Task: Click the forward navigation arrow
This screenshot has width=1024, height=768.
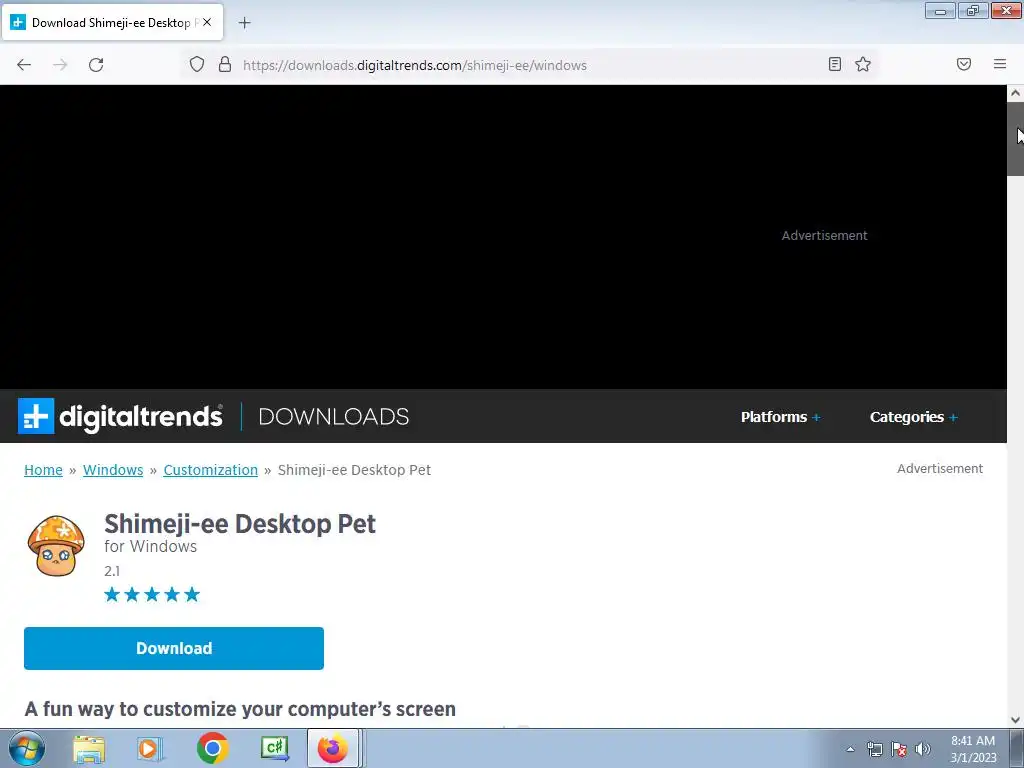Action: tap(60, 65)
